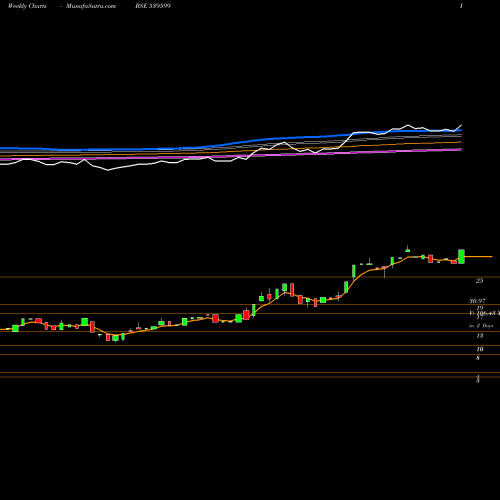Click the price label '8'
The image size is (500, 500).
coord(478,358)
